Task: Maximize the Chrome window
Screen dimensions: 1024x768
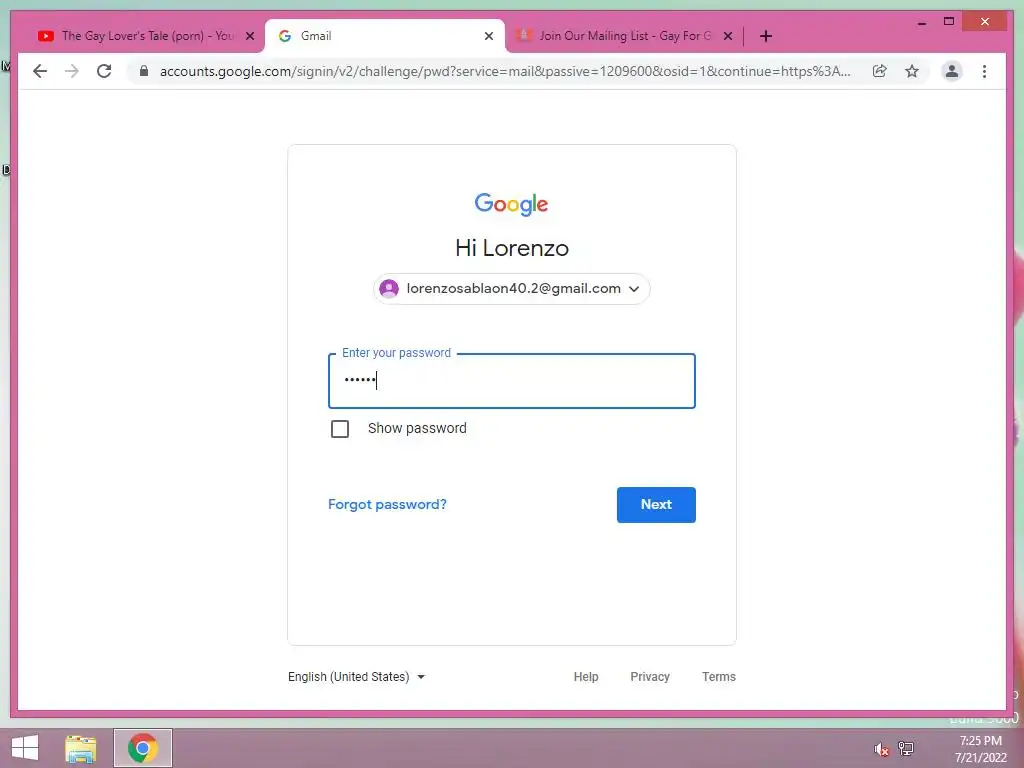Action: tap(949, 22)
